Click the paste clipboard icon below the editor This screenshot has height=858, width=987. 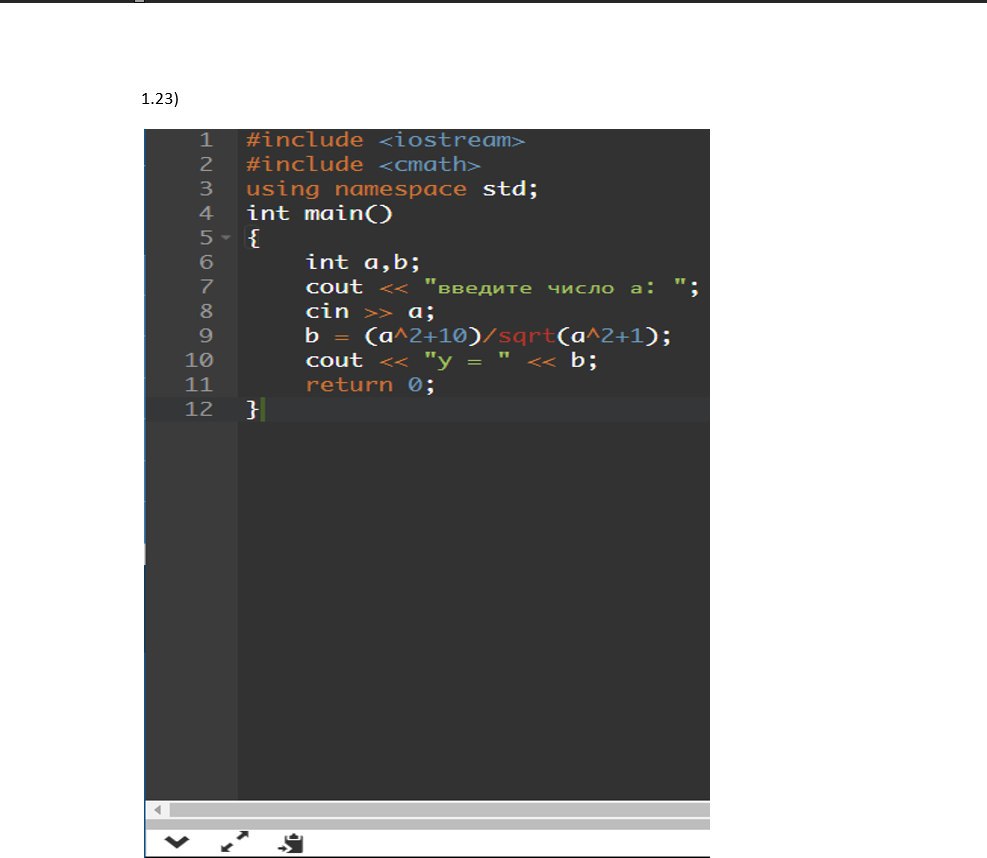coord(291,843)
